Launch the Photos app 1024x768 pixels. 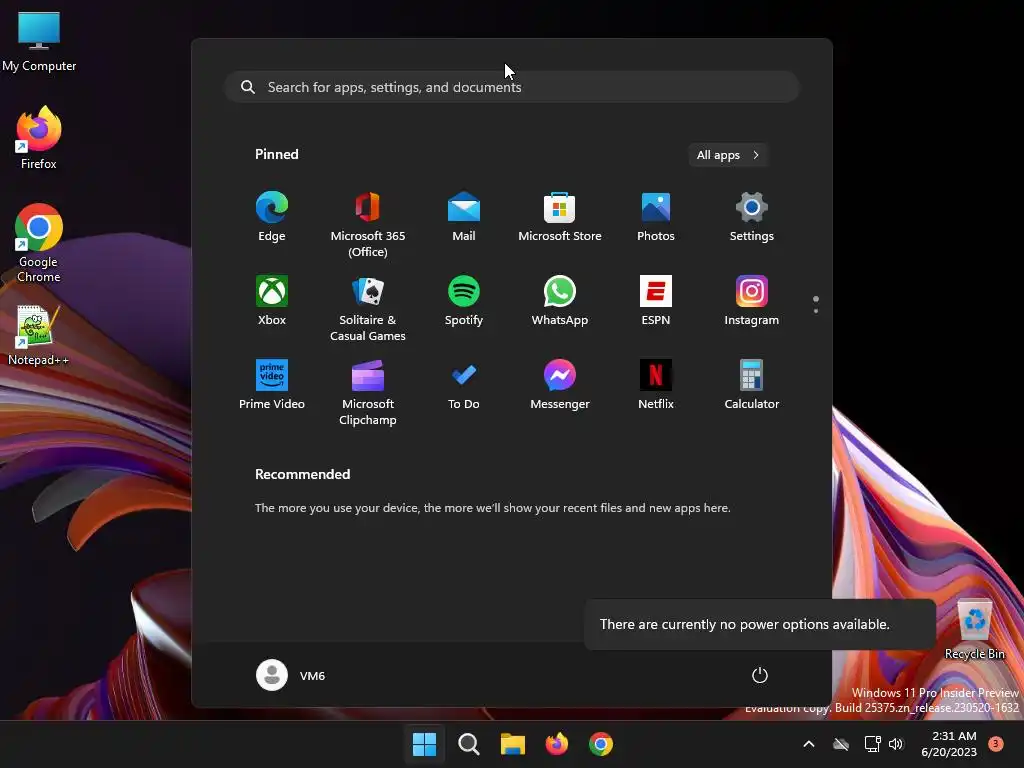tap(656, 217)
